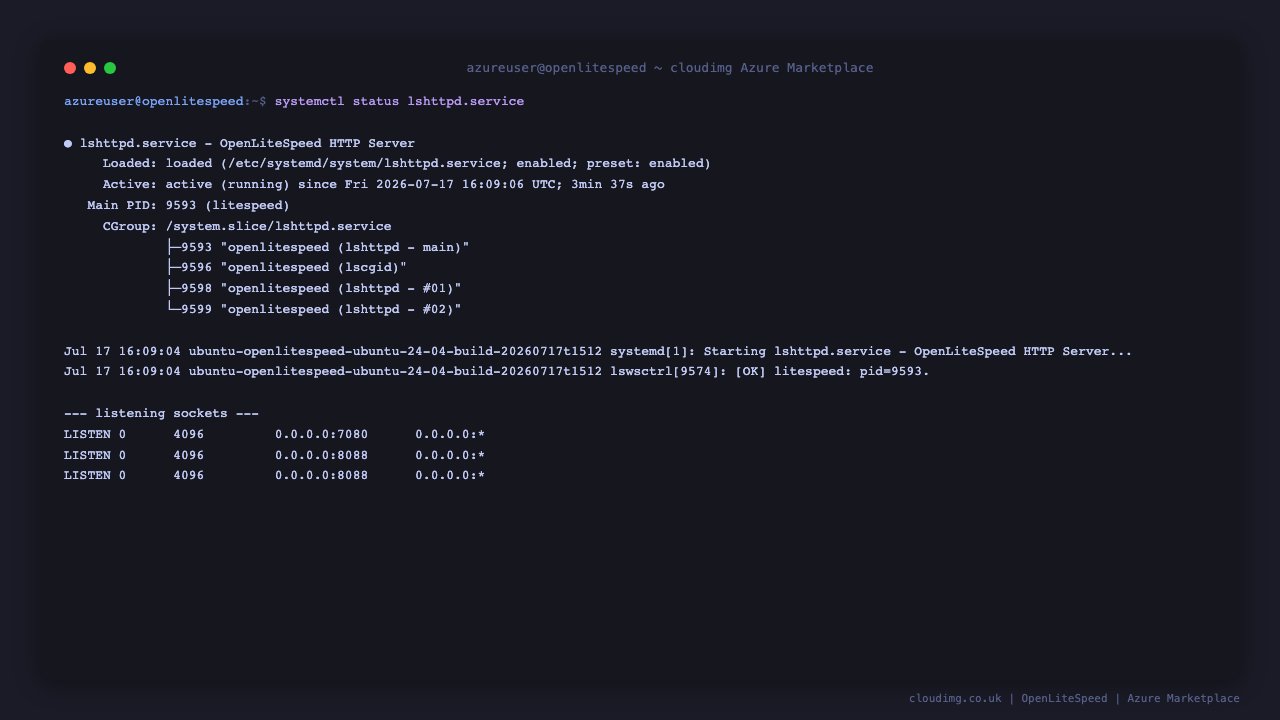Viewport: 1280px width, 720px height.
Task: Select process 9596 lscgid tree entry
Action: click(287, 268)
